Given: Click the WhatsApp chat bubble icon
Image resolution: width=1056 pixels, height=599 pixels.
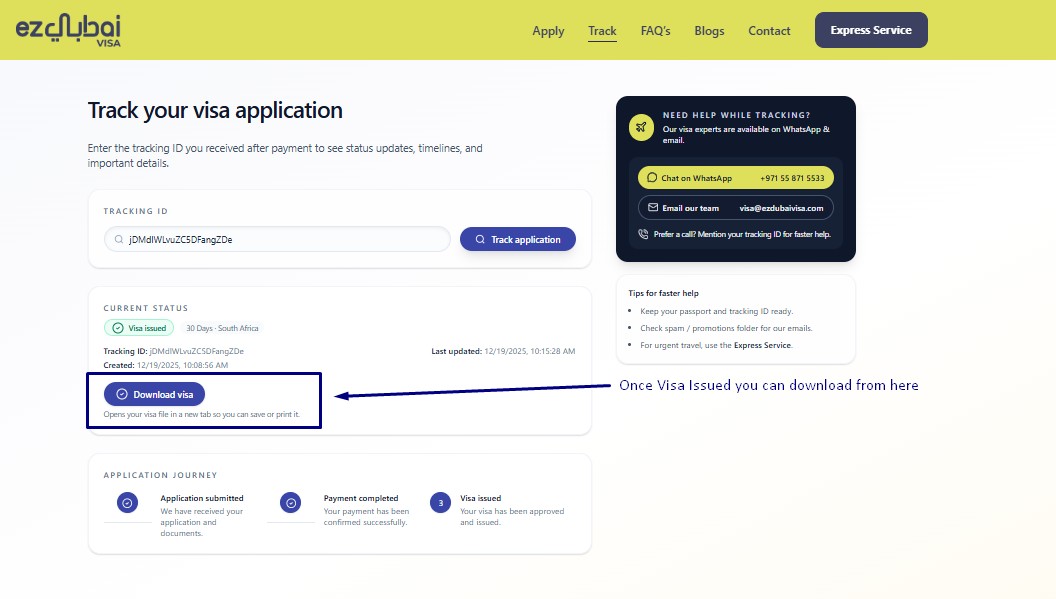Looking at the screenshot, I should click(652, 178).
